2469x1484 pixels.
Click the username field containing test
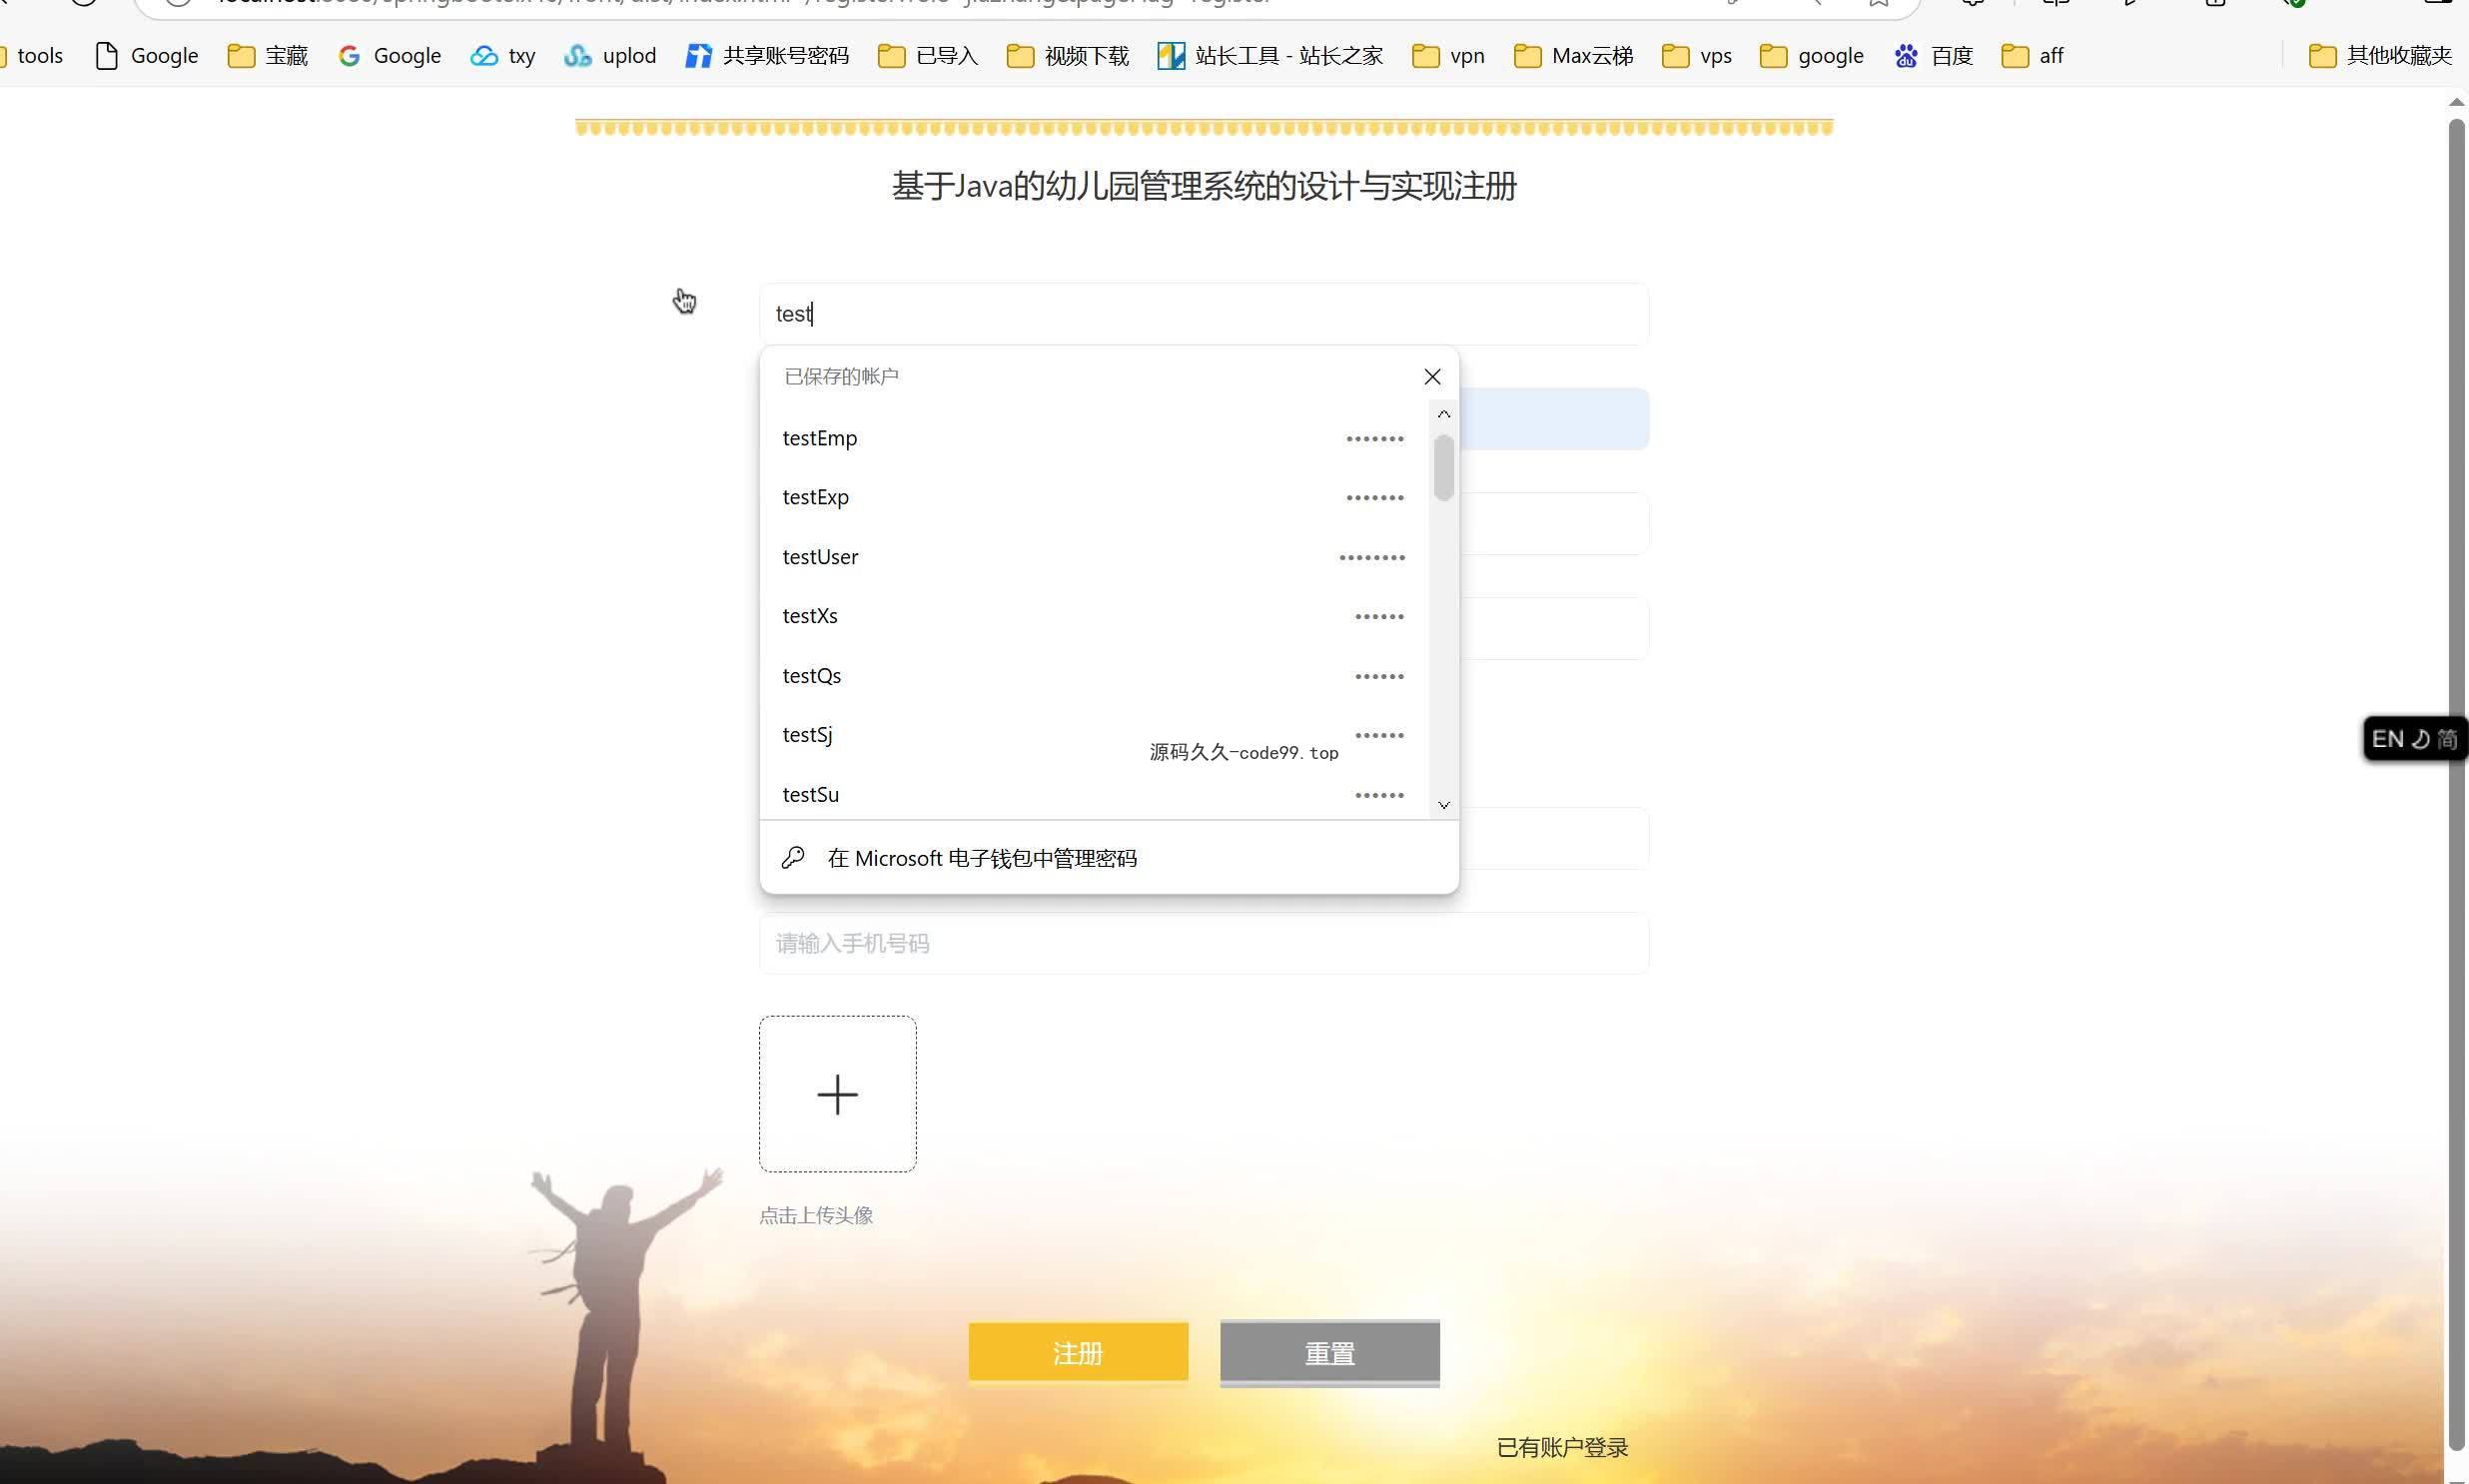pyautogui.click(x=1203, y=314)
